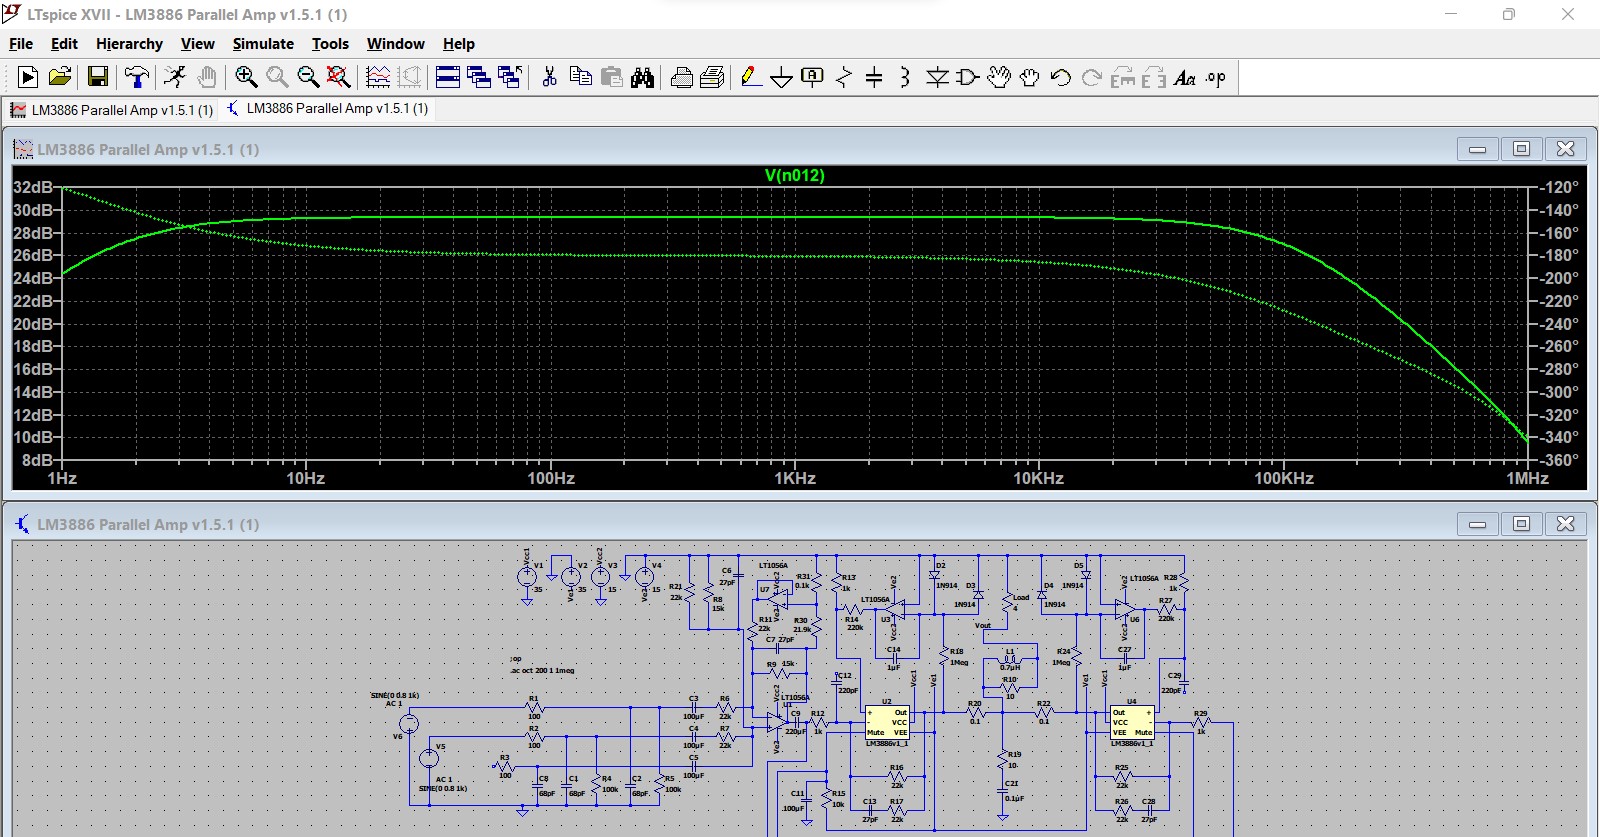The width and height of the screenshot is (1600, 837).
Task: Click the Zoom Full Extents icon
Action: 339,77
